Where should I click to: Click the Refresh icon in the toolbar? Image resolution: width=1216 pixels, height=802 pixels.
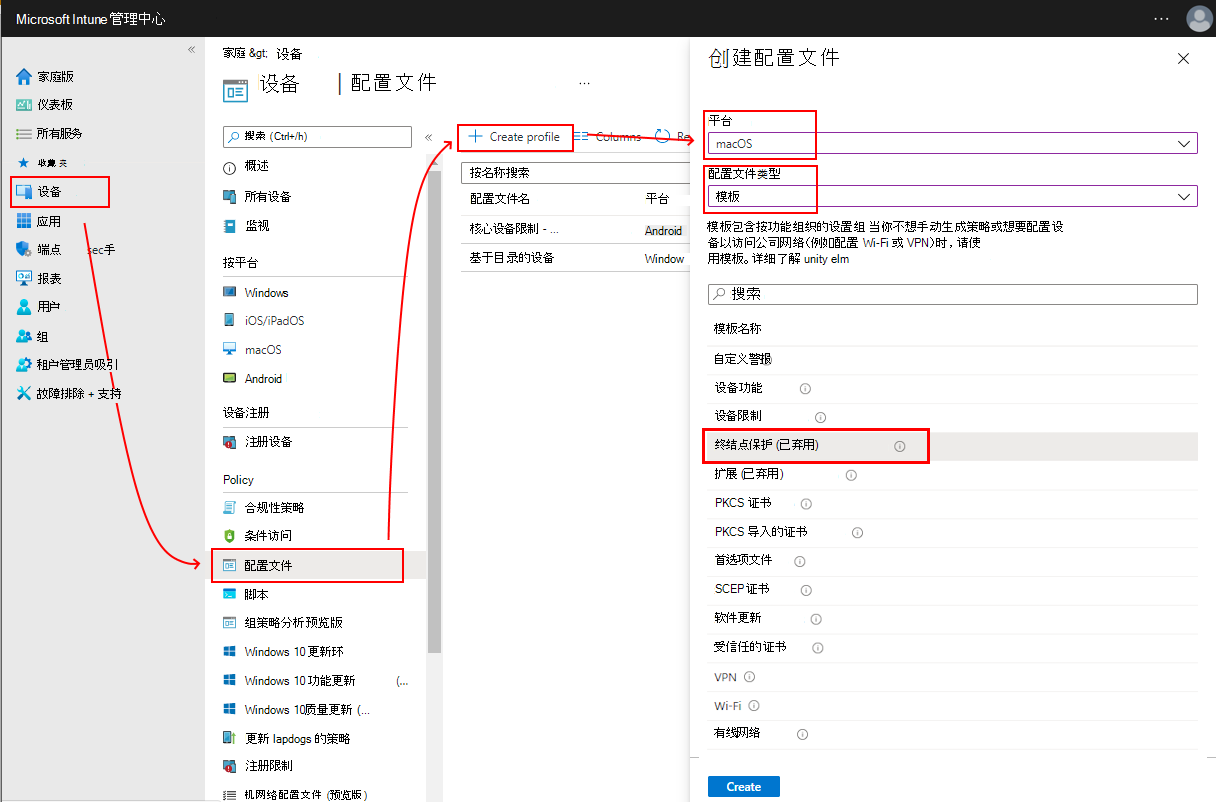[662, 137]
